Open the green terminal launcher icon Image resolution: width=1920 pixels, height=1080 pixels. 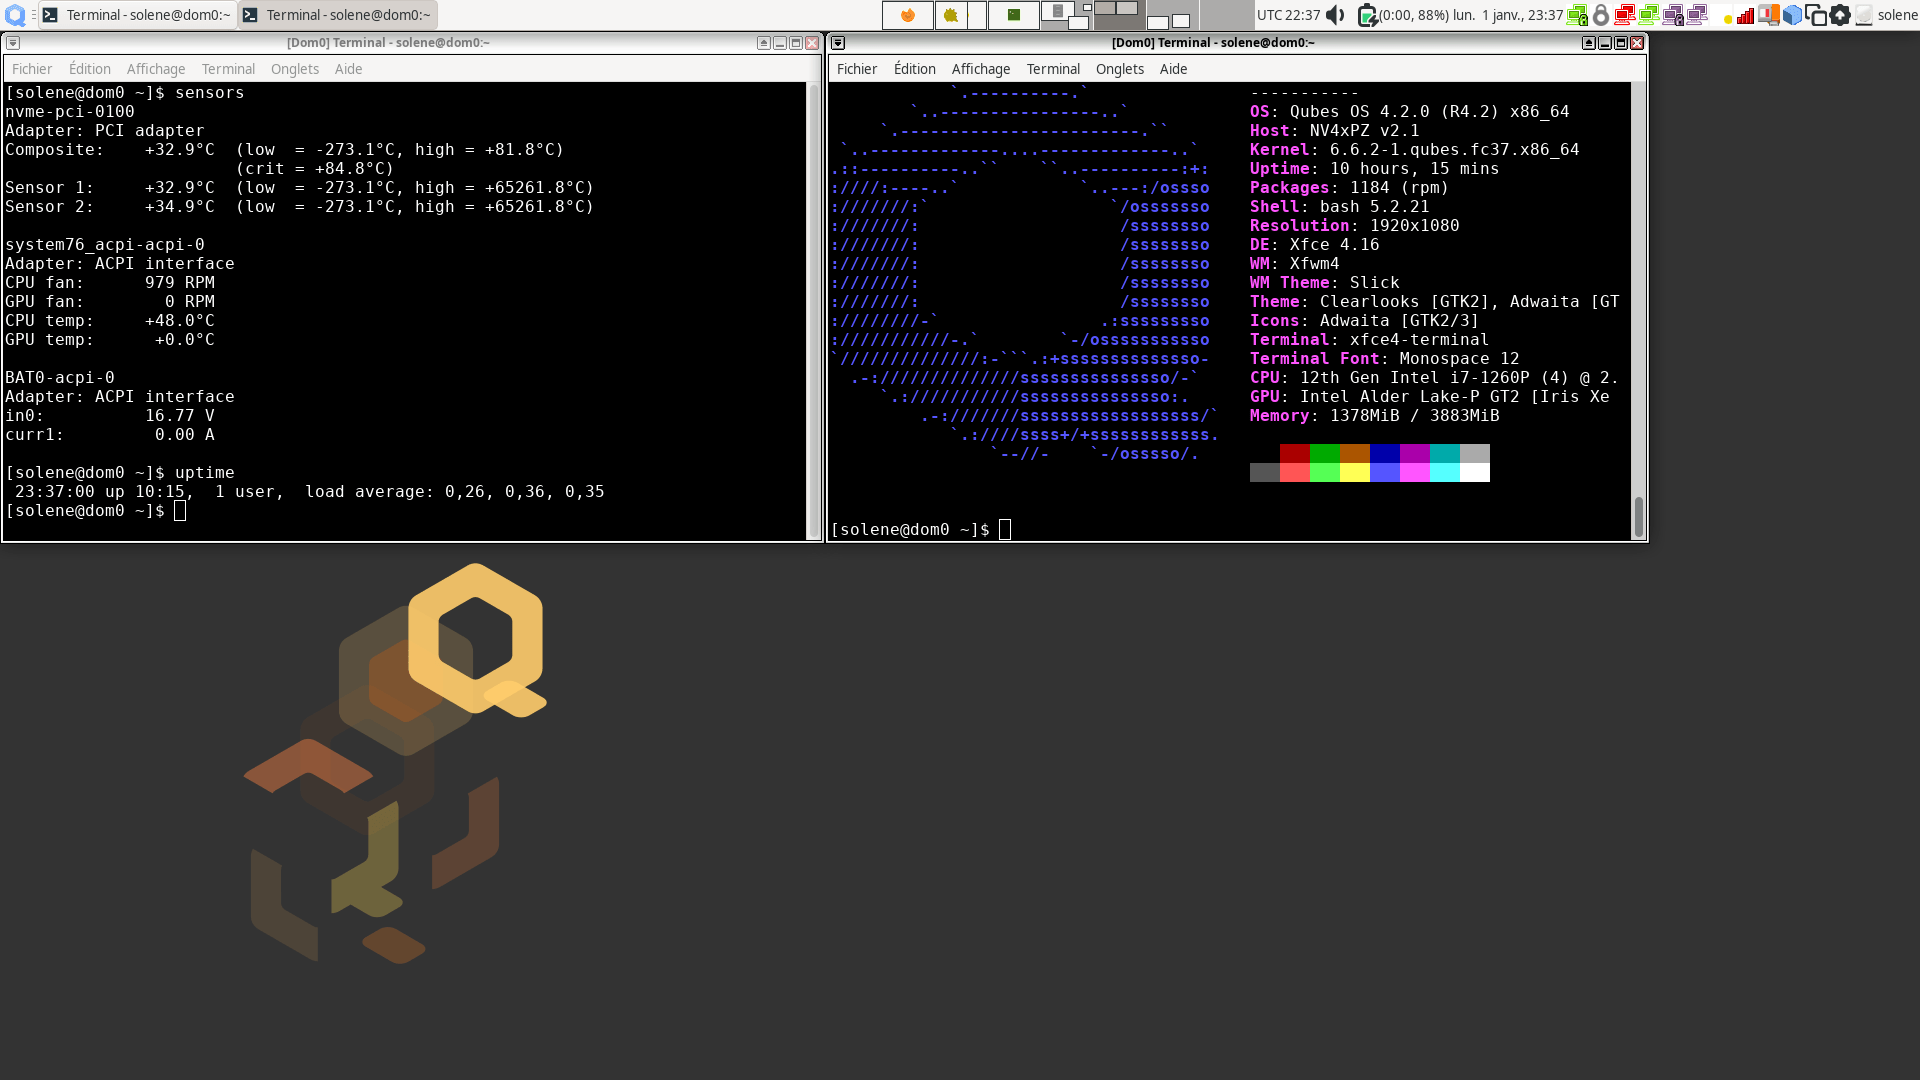pos(1013,15)
